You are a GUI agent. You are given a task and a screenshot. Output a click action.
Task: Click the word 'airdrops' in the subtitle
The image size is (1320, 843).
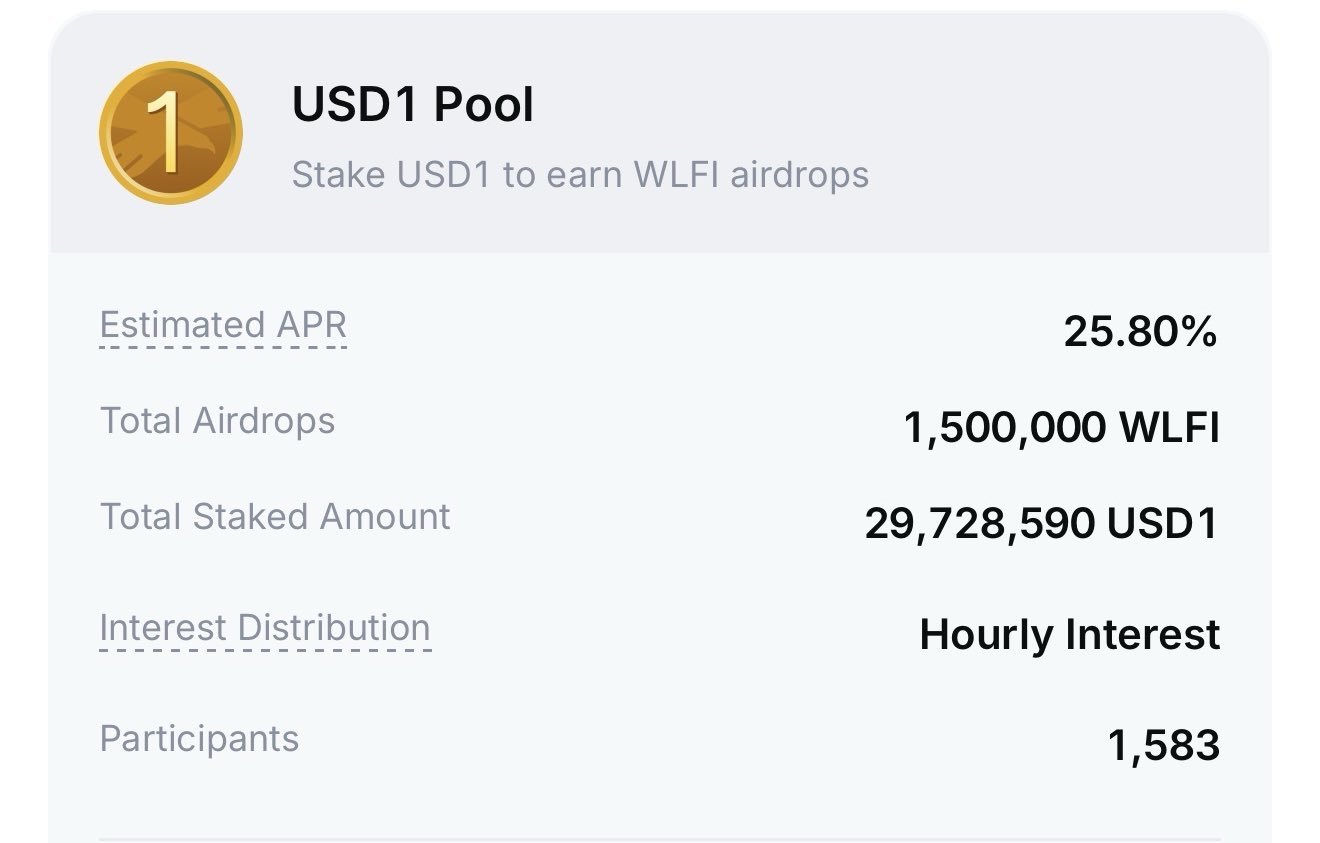point(799,175)
